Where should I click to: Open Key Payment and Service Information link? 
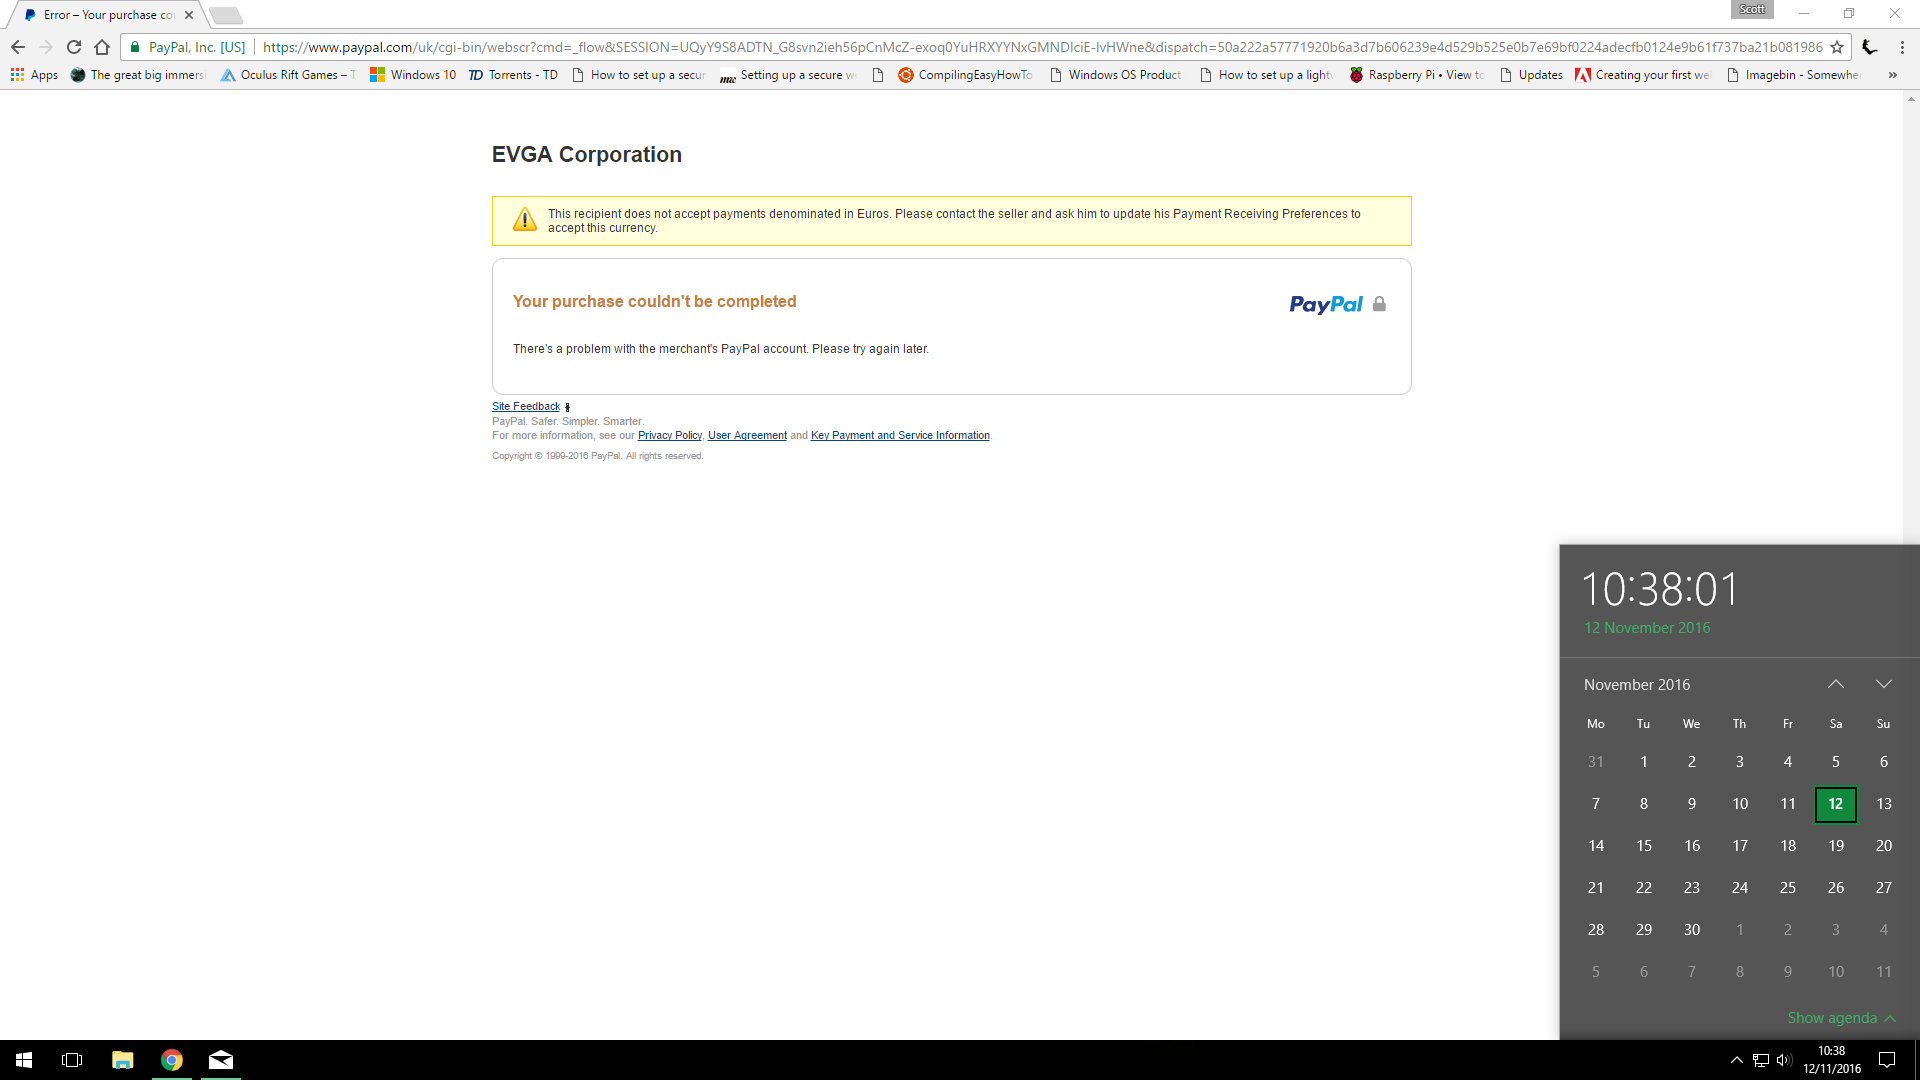pyautogui.click(x=900, y=435)
